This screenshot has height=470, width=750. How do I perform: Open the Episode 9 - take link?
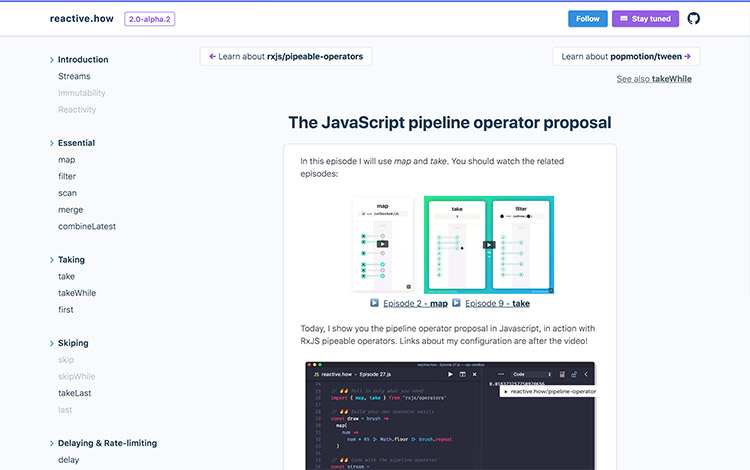pyautogui.click(x=497, y=304)
